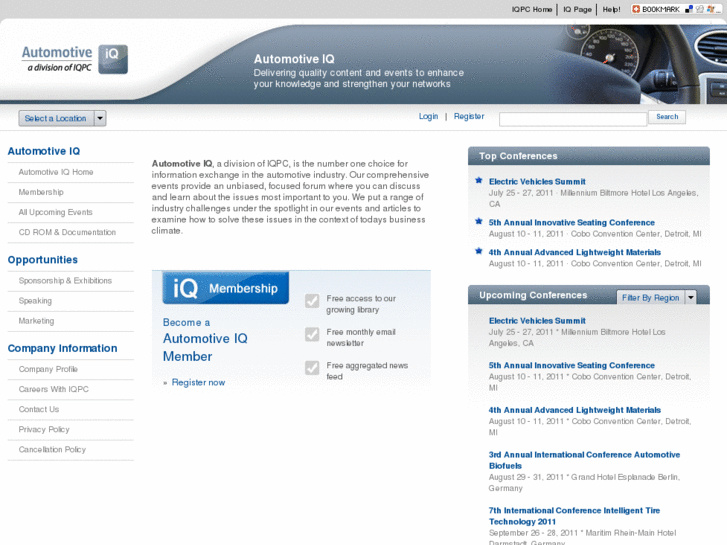Open 4th Annual Advanced Lightweight Materials under Upcoming Conferences

575,410
